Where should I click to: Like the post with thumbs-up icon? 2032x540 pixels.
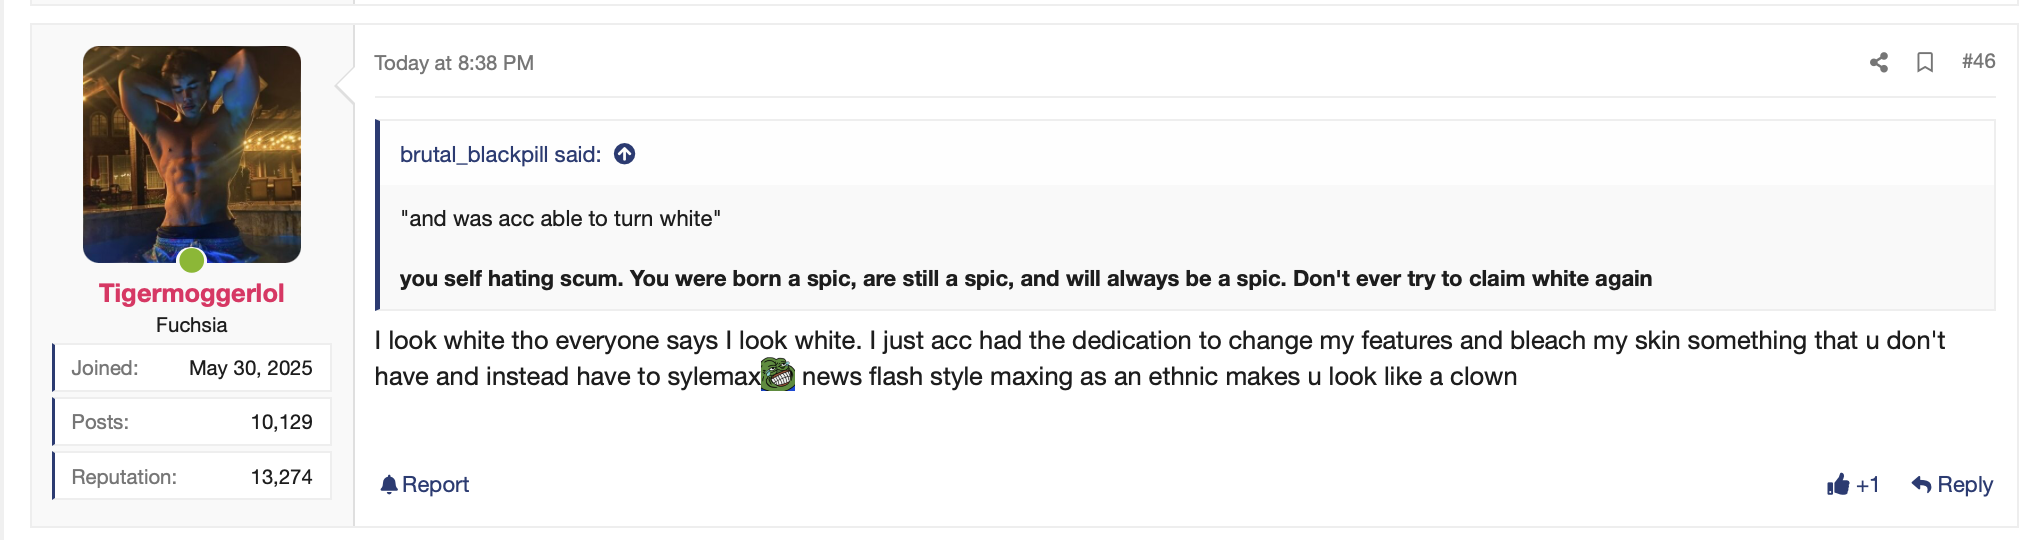[x=1839, y=485]
